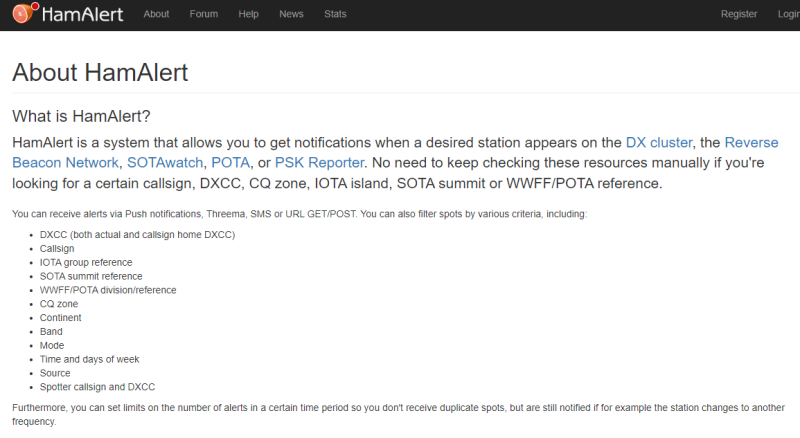Click the Register link
The image size is (800, 438).
point(739,14)
